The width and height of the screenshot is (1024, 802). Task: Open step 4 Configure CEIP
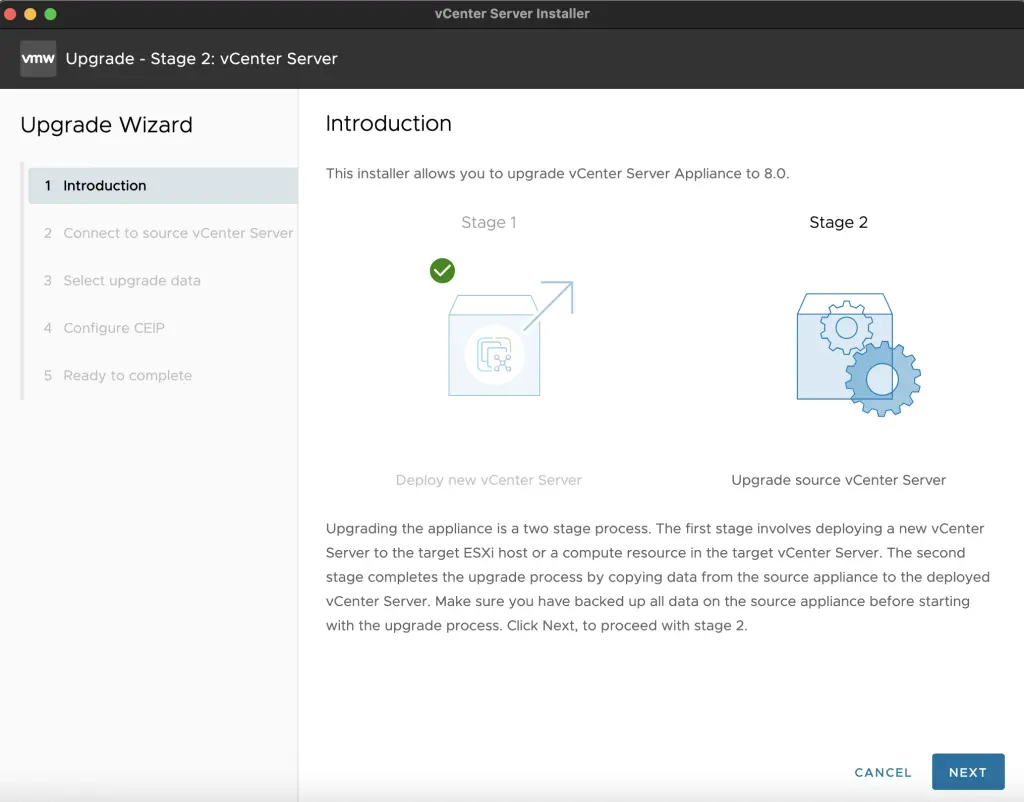point(113,328)
